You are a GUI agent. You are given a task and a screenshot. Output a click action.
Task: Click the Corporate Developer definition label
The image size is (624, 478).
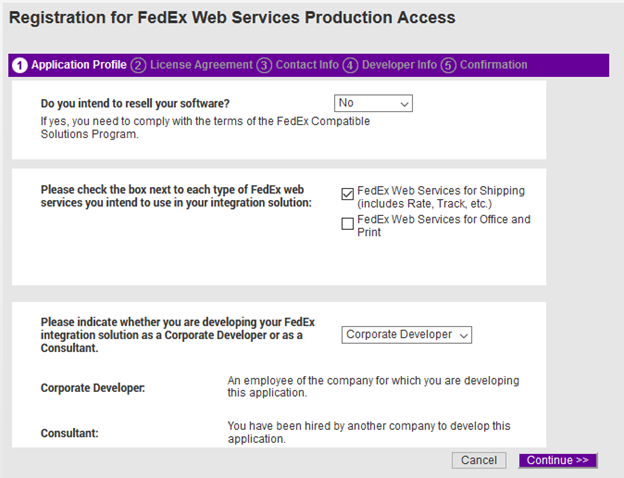pyautogui.click(x=92, y=387)
